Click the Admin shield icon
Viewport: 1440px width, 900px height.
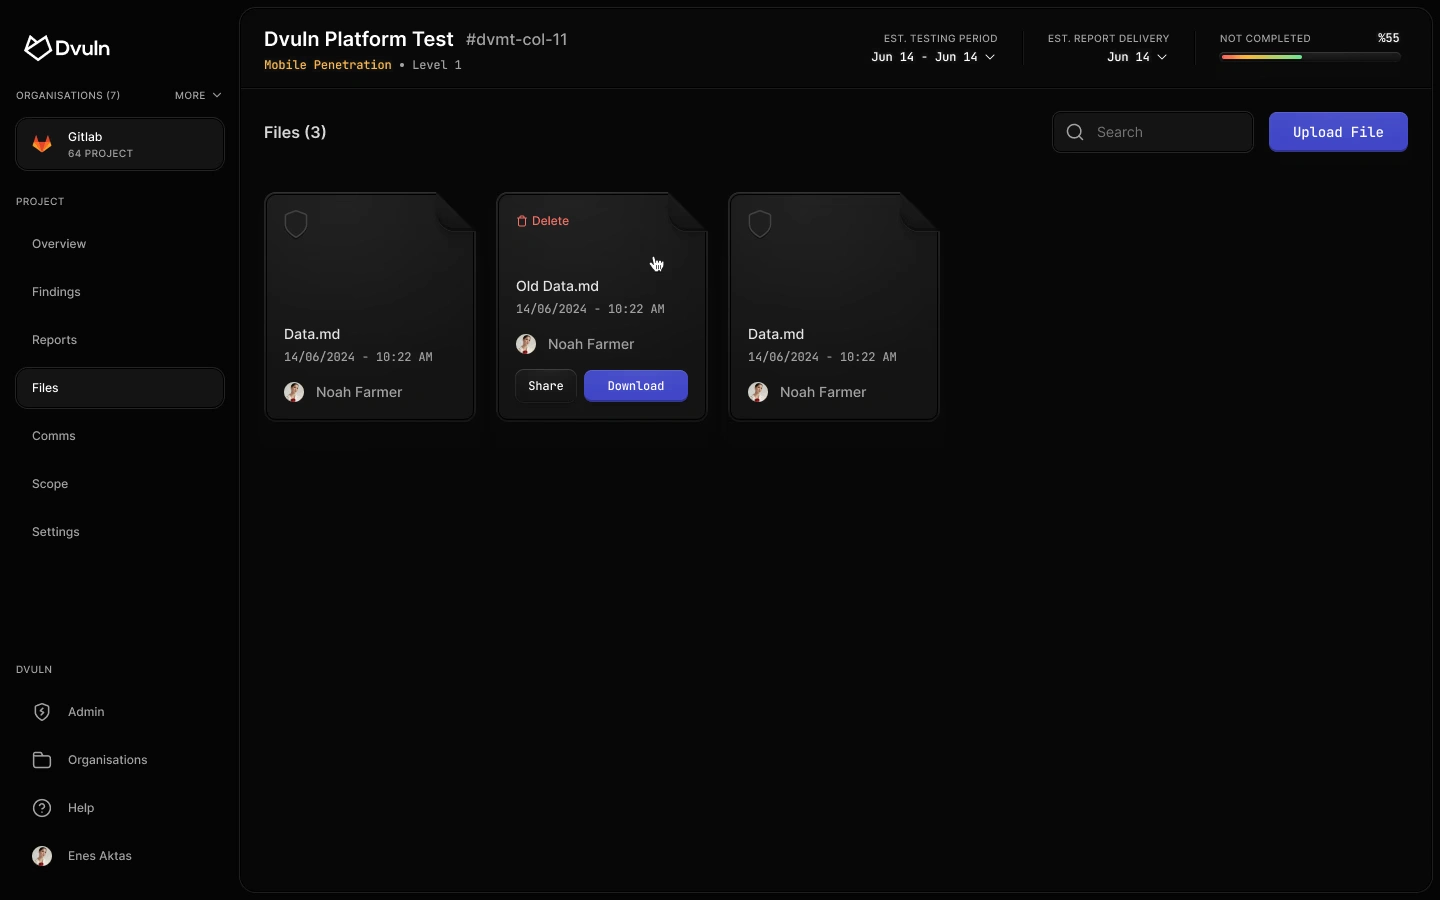click(42, 712)
